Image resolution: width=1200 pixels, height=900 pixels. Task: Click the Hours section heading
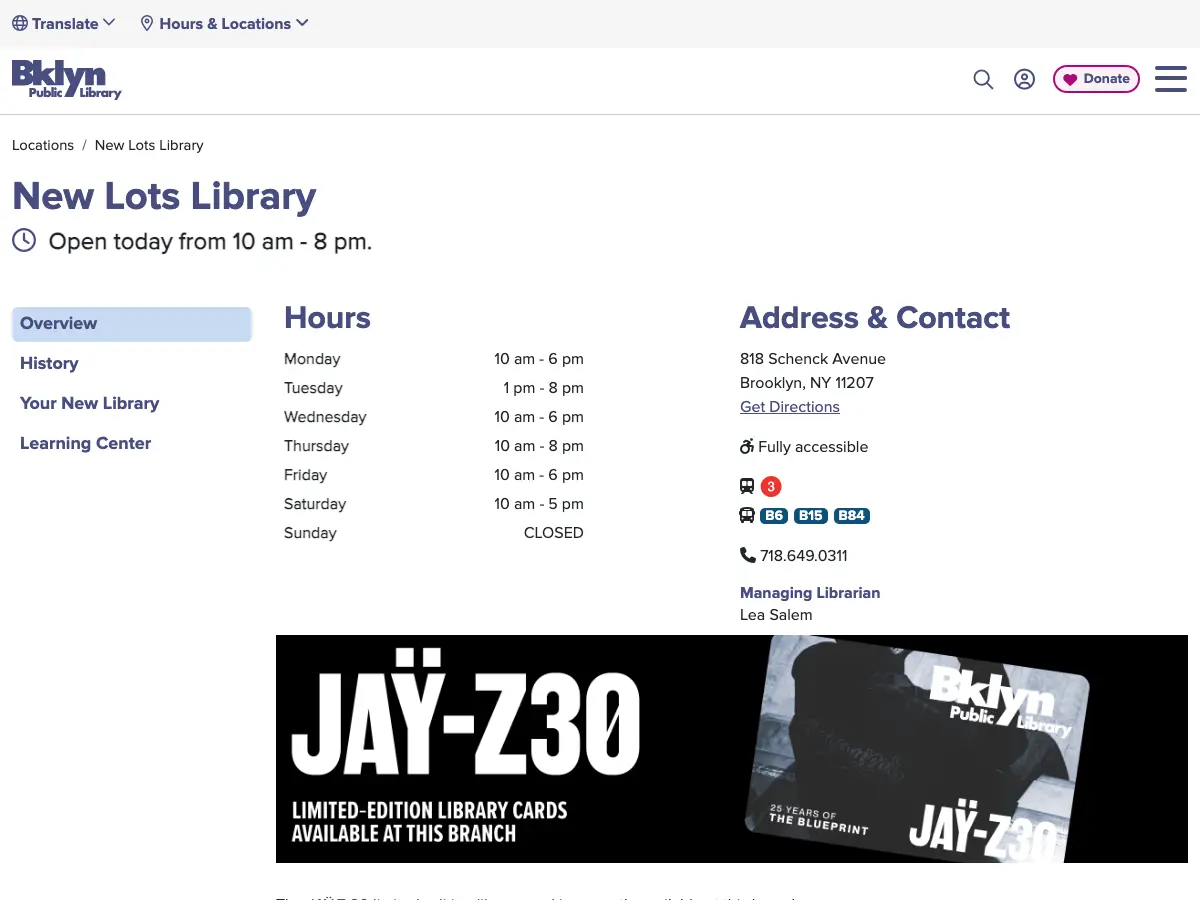coord(327,318)
